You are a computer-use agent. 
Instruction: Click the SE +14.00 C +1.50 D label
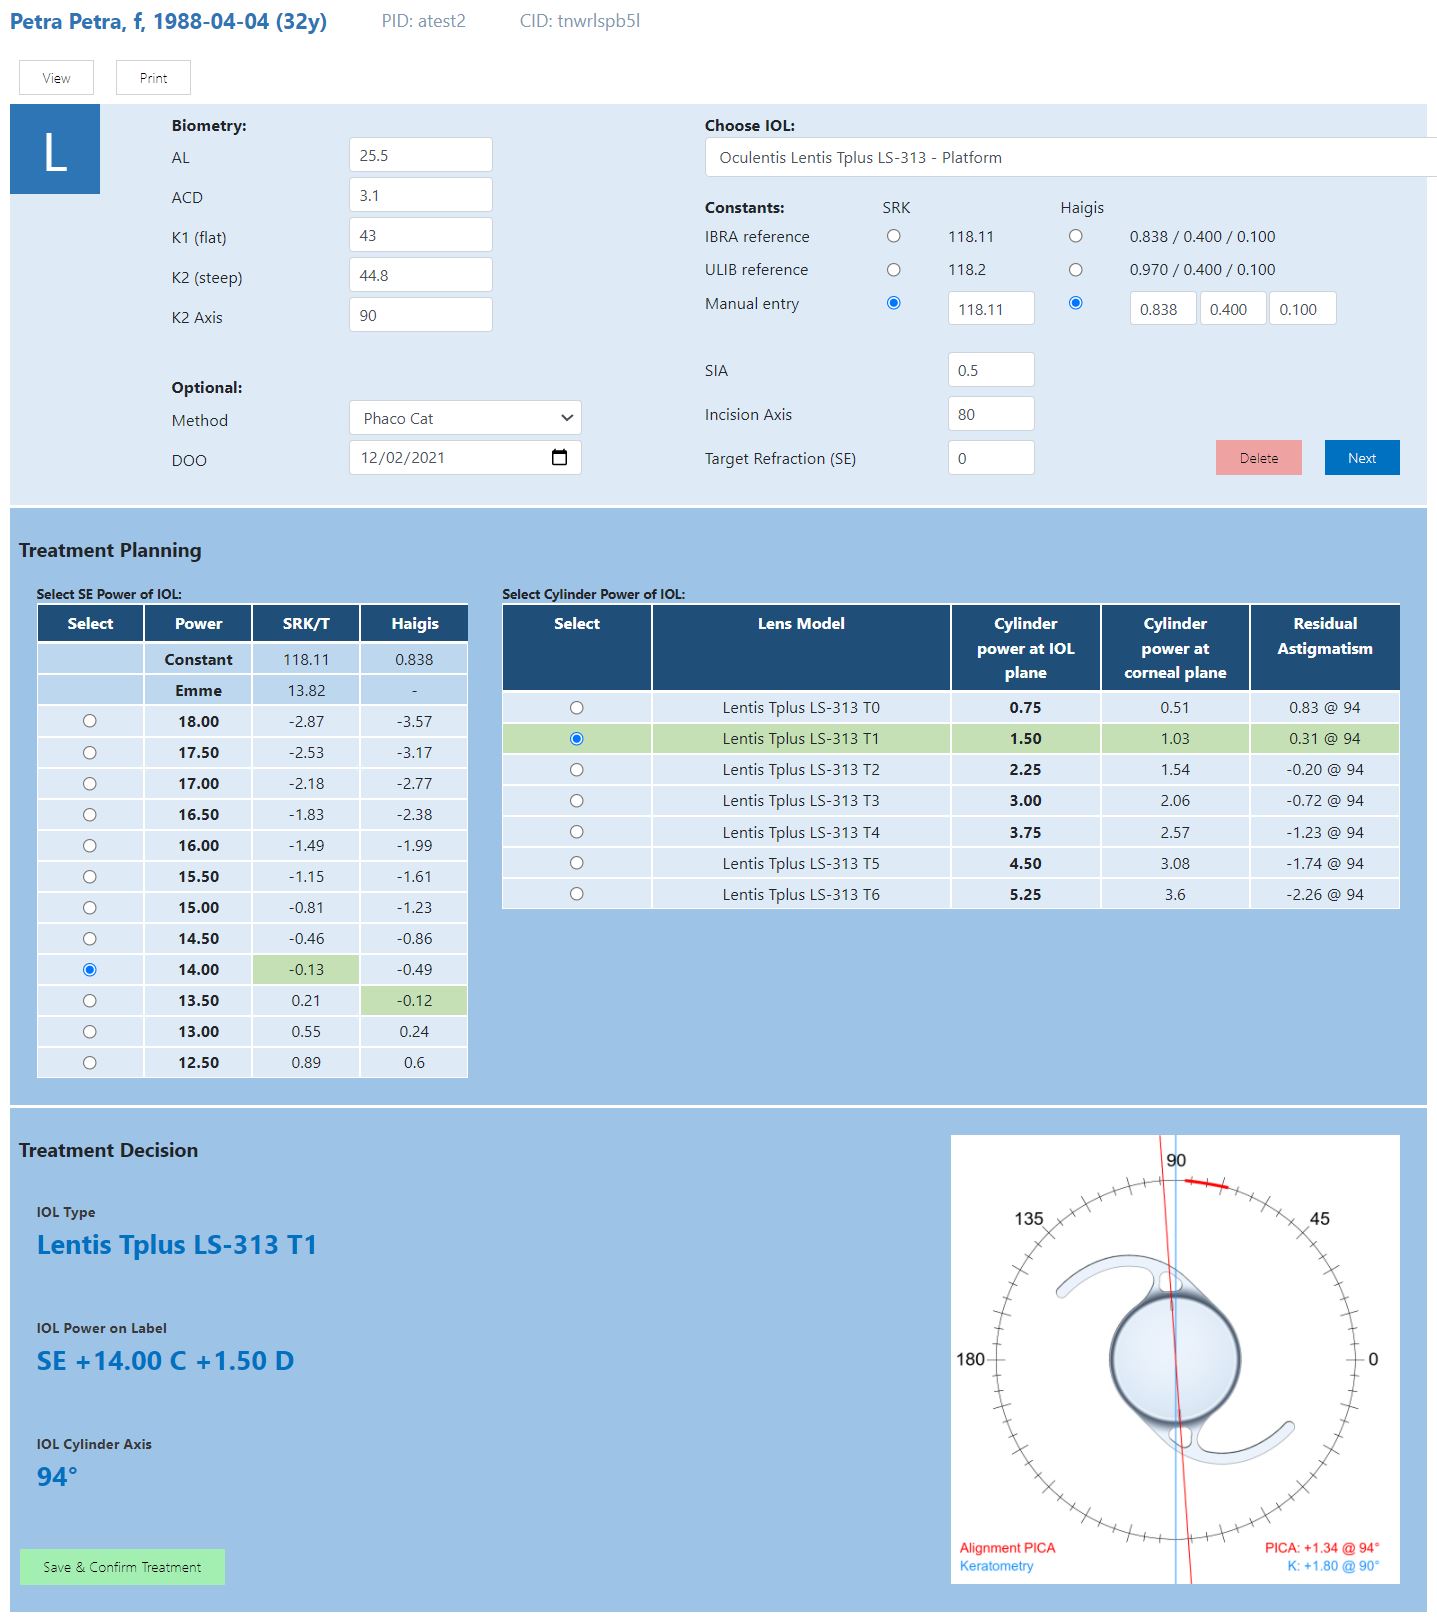pos(166,1360)
